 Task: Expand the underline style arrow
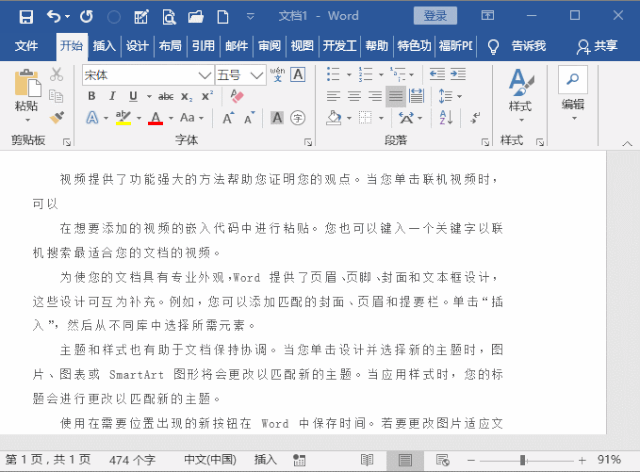click(149, 97)
